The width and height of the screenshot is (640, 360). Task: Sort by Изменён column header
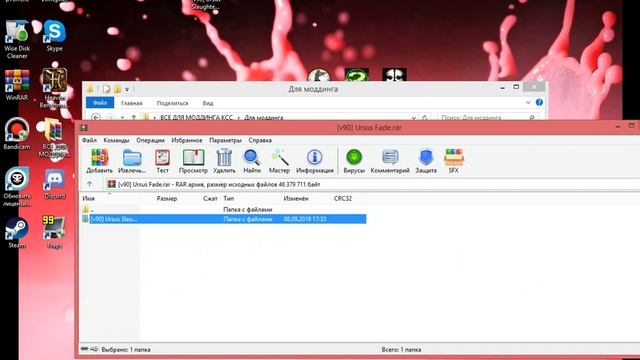(x=296, y=198)
